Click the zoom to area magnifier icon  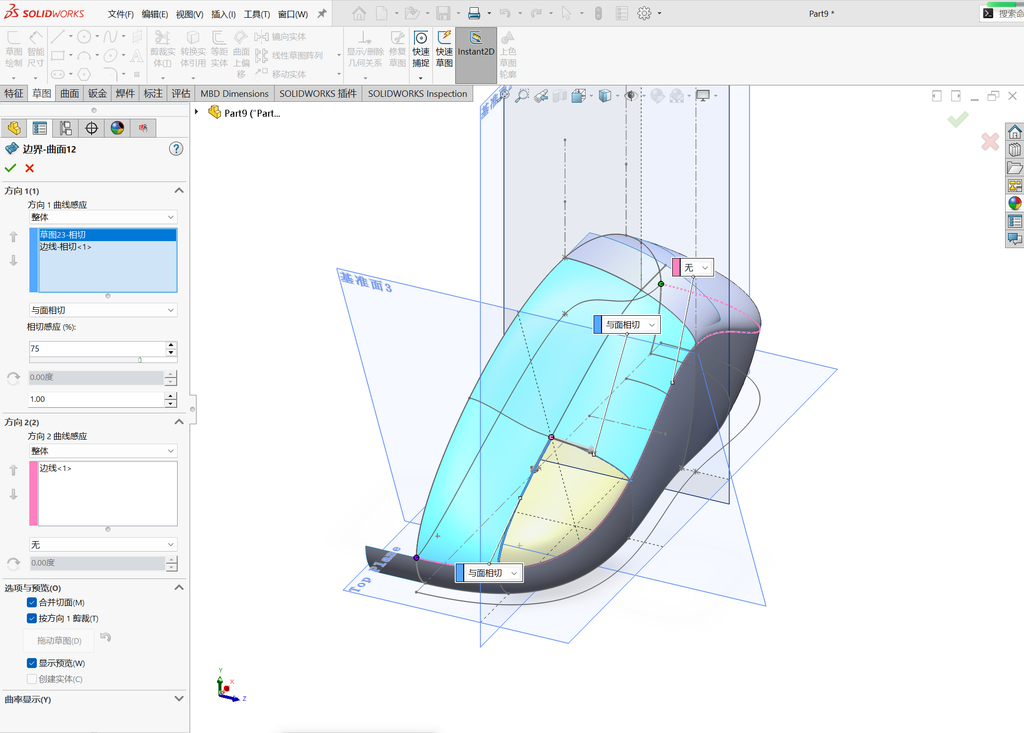(x=522, y=96)
